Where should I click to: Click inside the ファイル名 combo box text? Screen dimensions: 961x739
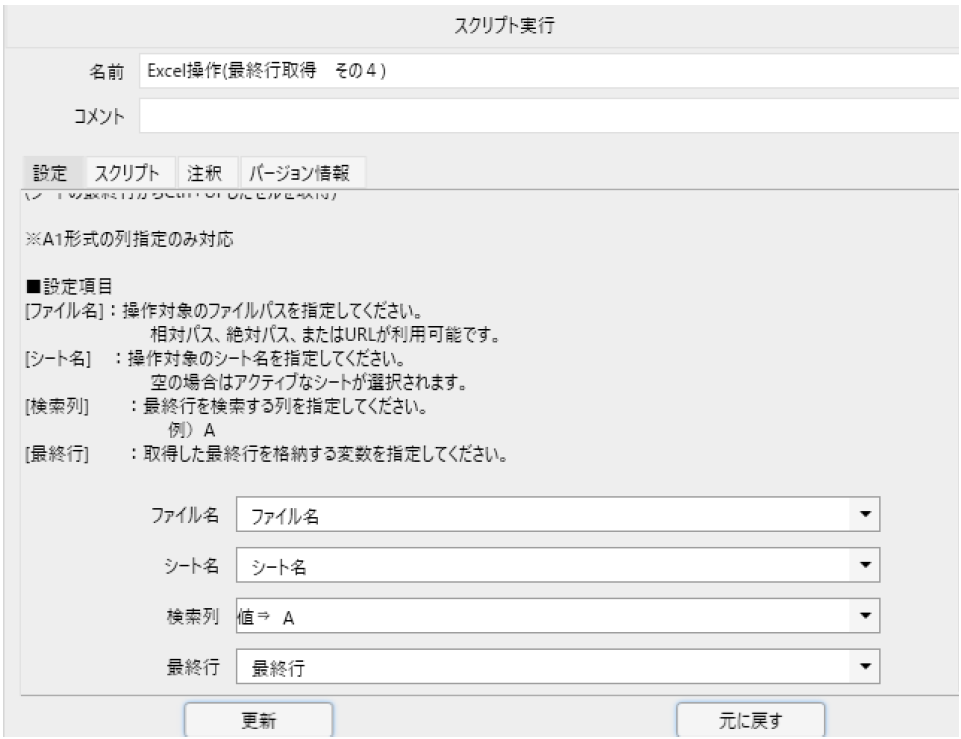point(540,516)
